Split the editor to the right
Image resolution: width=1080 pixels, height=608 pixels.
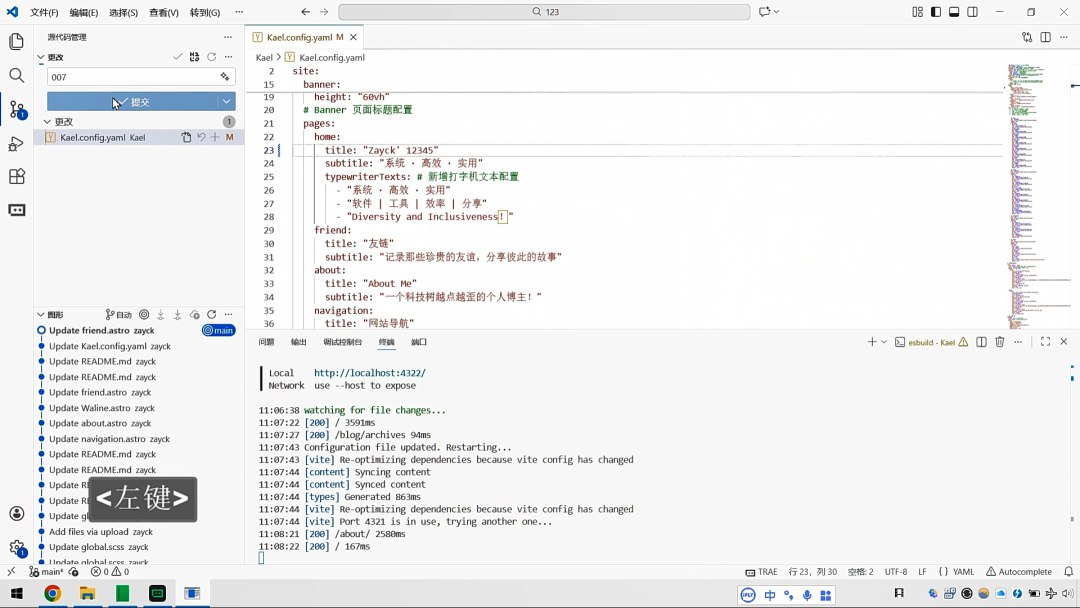(x=1045, y=37)
